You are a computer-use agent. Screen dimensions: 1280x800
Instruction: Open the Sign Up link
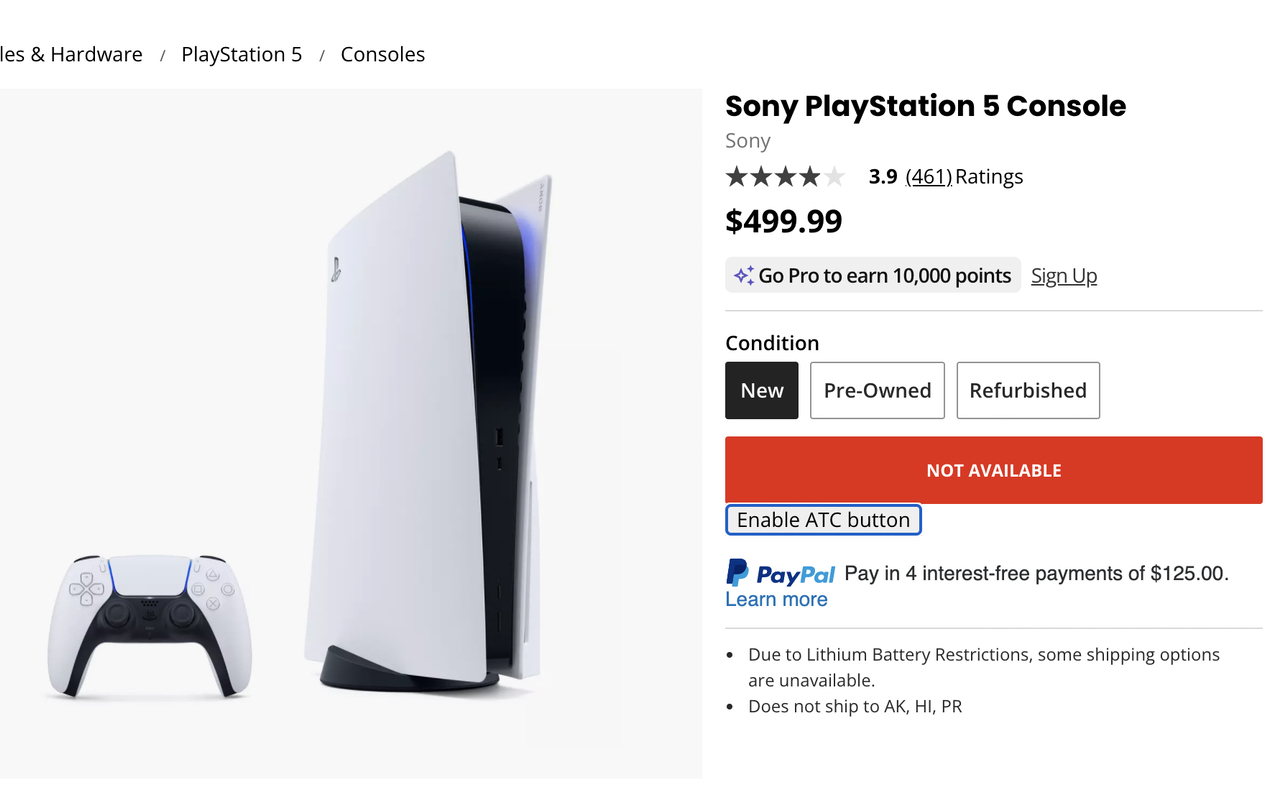tap(1063, 274)
